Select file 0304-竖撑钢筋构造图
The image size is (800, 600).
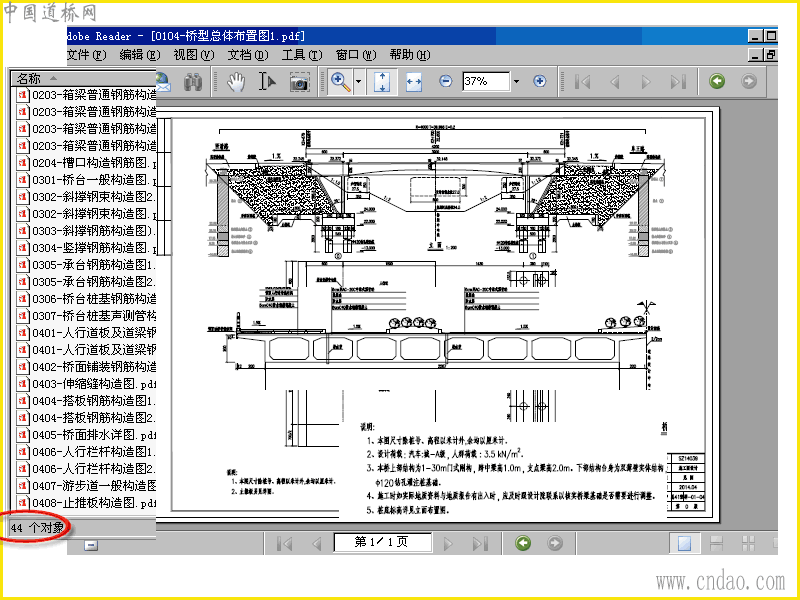pos(84,248)
